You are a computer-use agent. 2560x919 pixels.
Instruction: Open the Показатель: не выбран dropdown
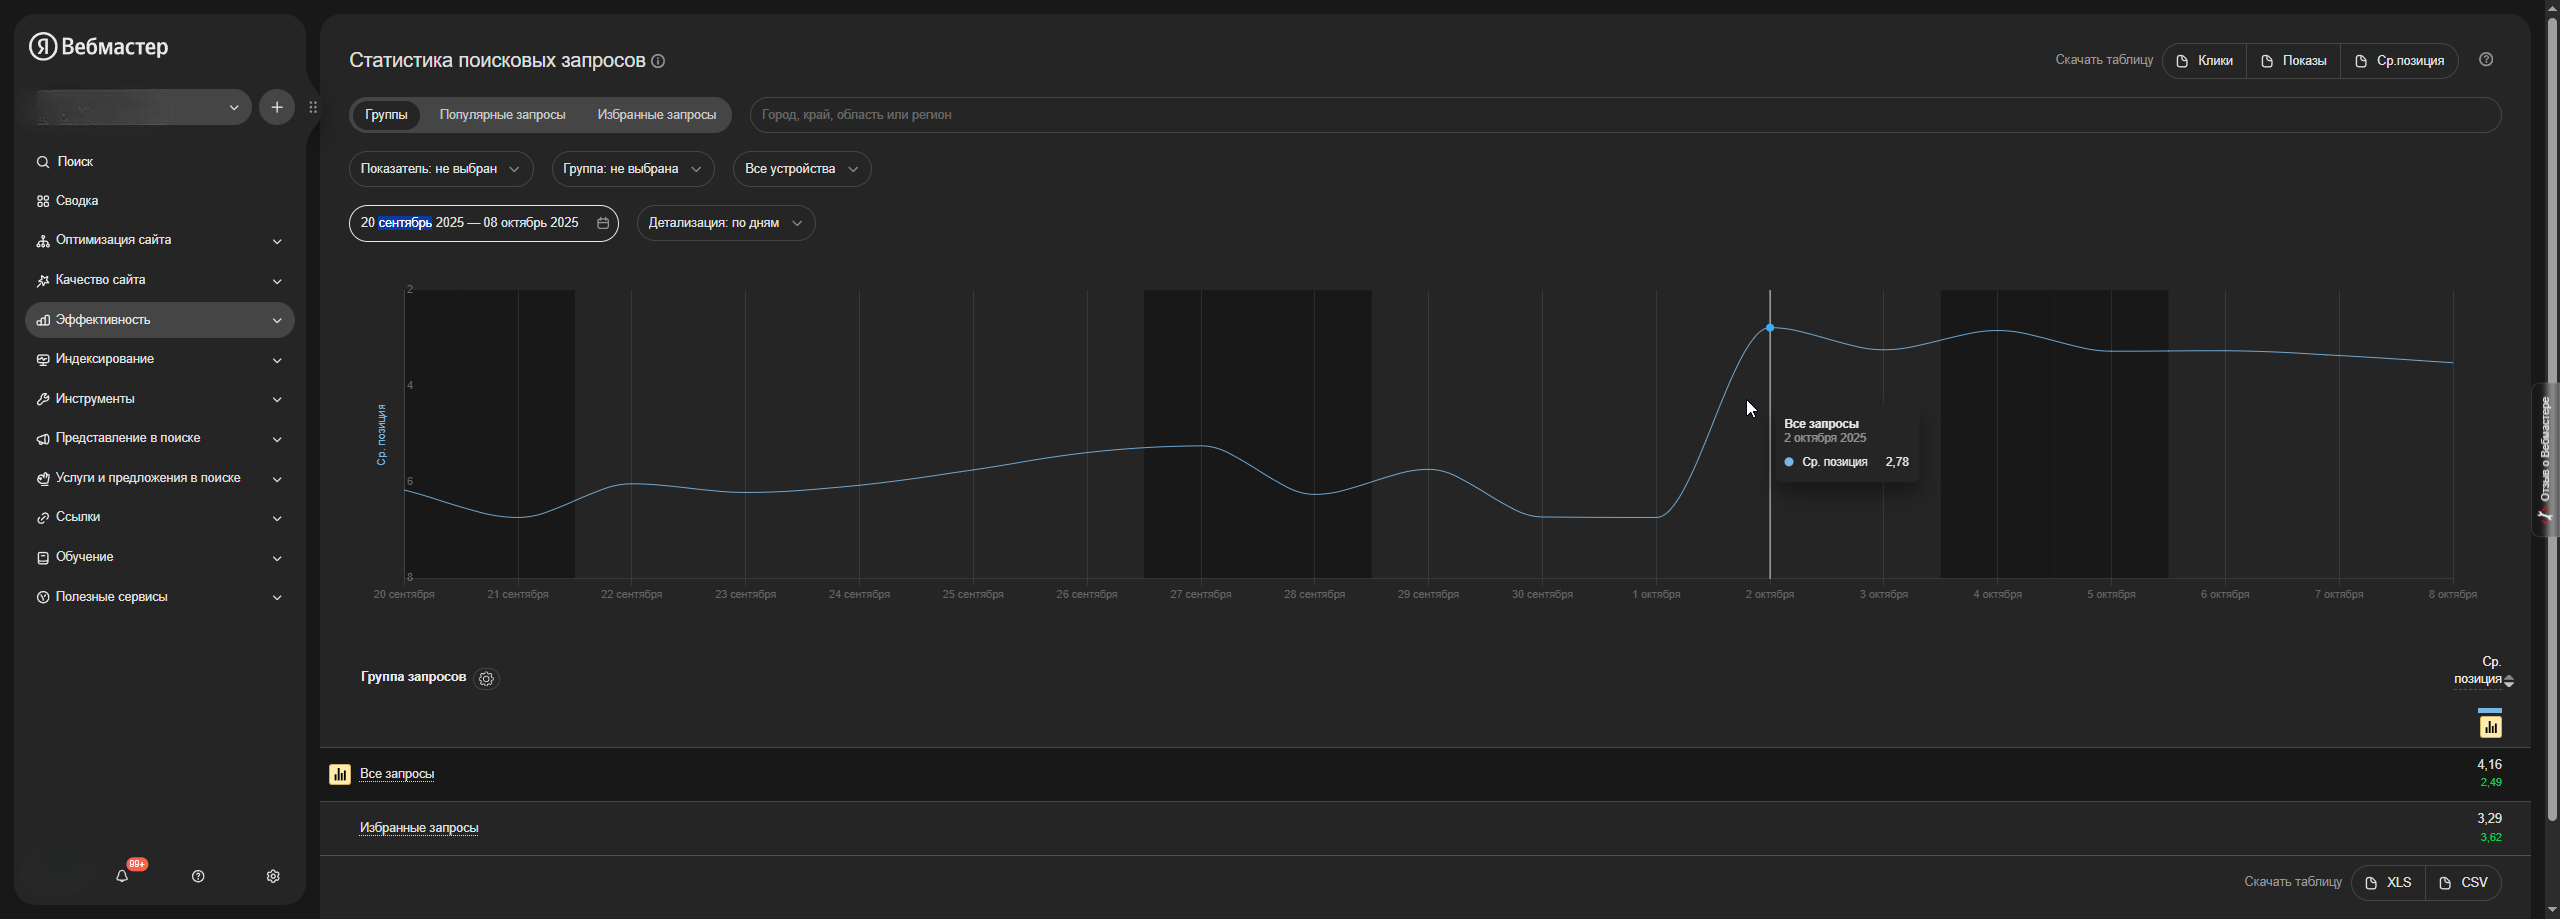[x=440, y=169]
